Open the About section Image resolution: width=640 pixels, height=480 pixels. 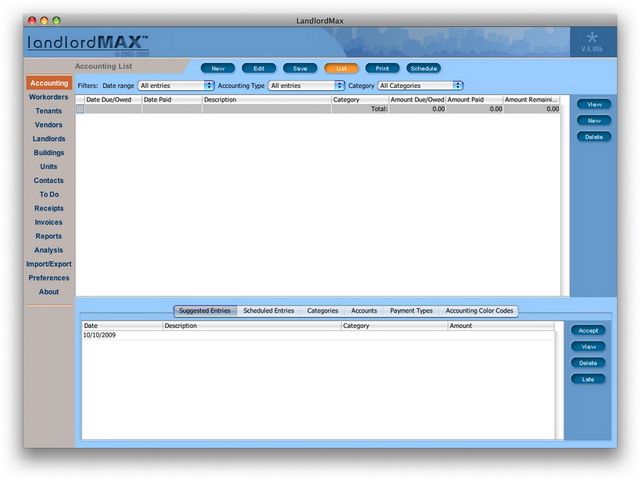coord(49,292)
